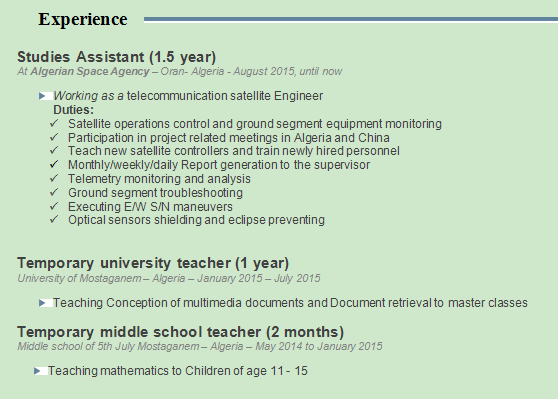Click checkmark beside Satellite operations control
This screenshot has height=399, width=558.
coord(54,123)
